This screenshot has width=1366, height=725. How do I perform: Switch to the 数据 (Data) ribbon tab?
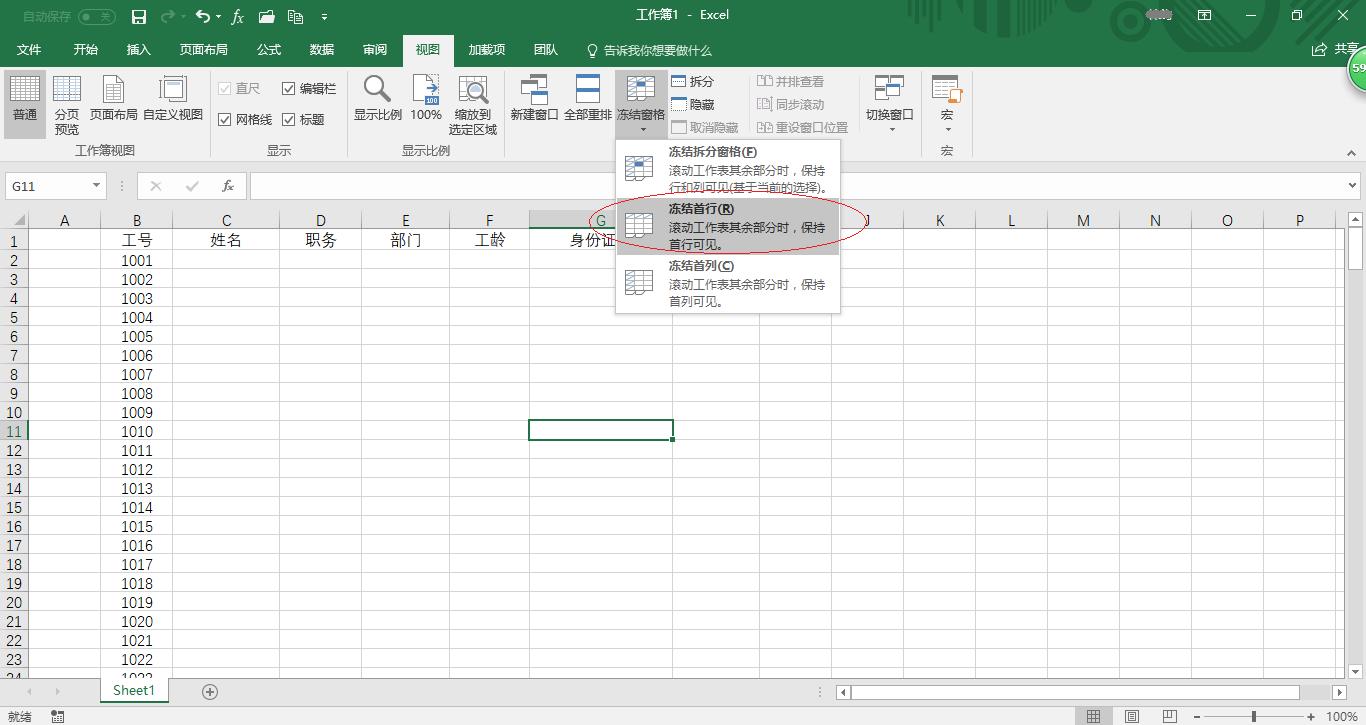[x=321, y=50]
